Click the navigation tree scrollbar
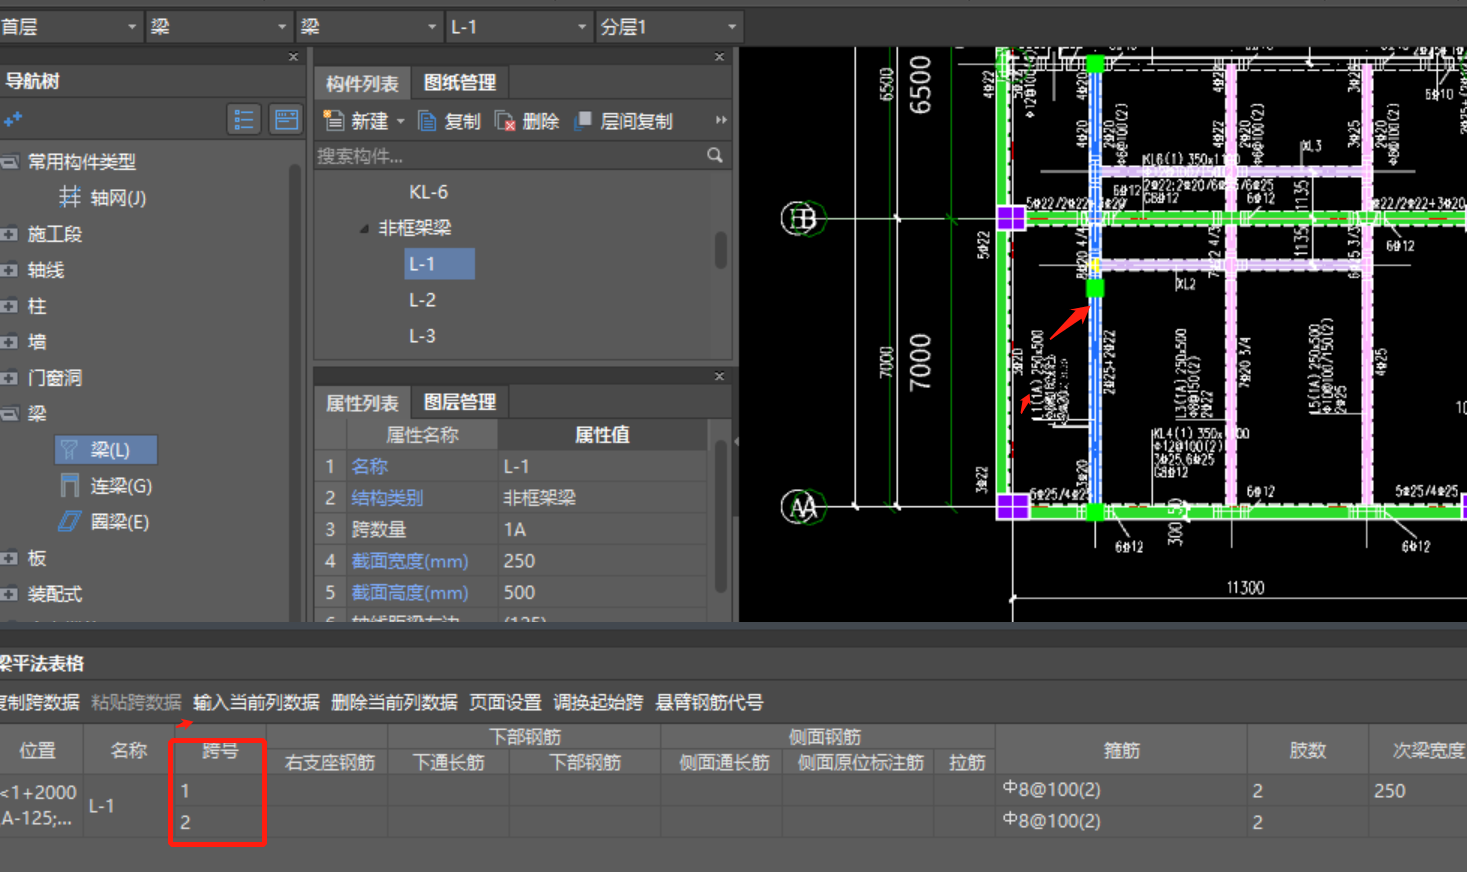This screenshot has height=872, width=1467. click(x=295, y=390)
